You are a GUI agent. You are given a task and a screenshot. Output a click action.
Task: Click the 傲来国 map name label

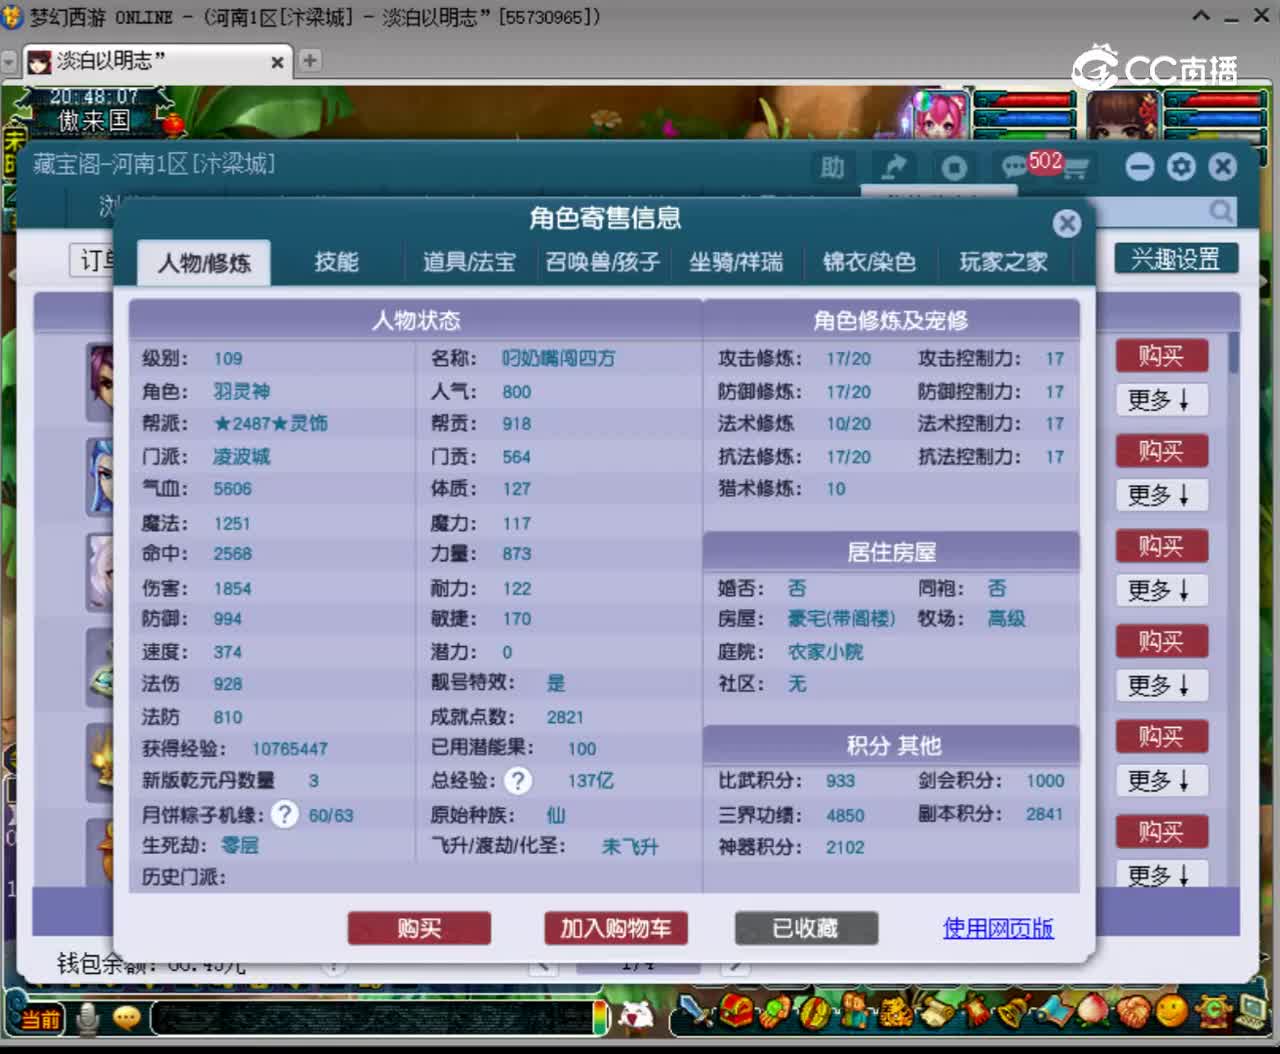pyautogui.click(x=93, y=121)
